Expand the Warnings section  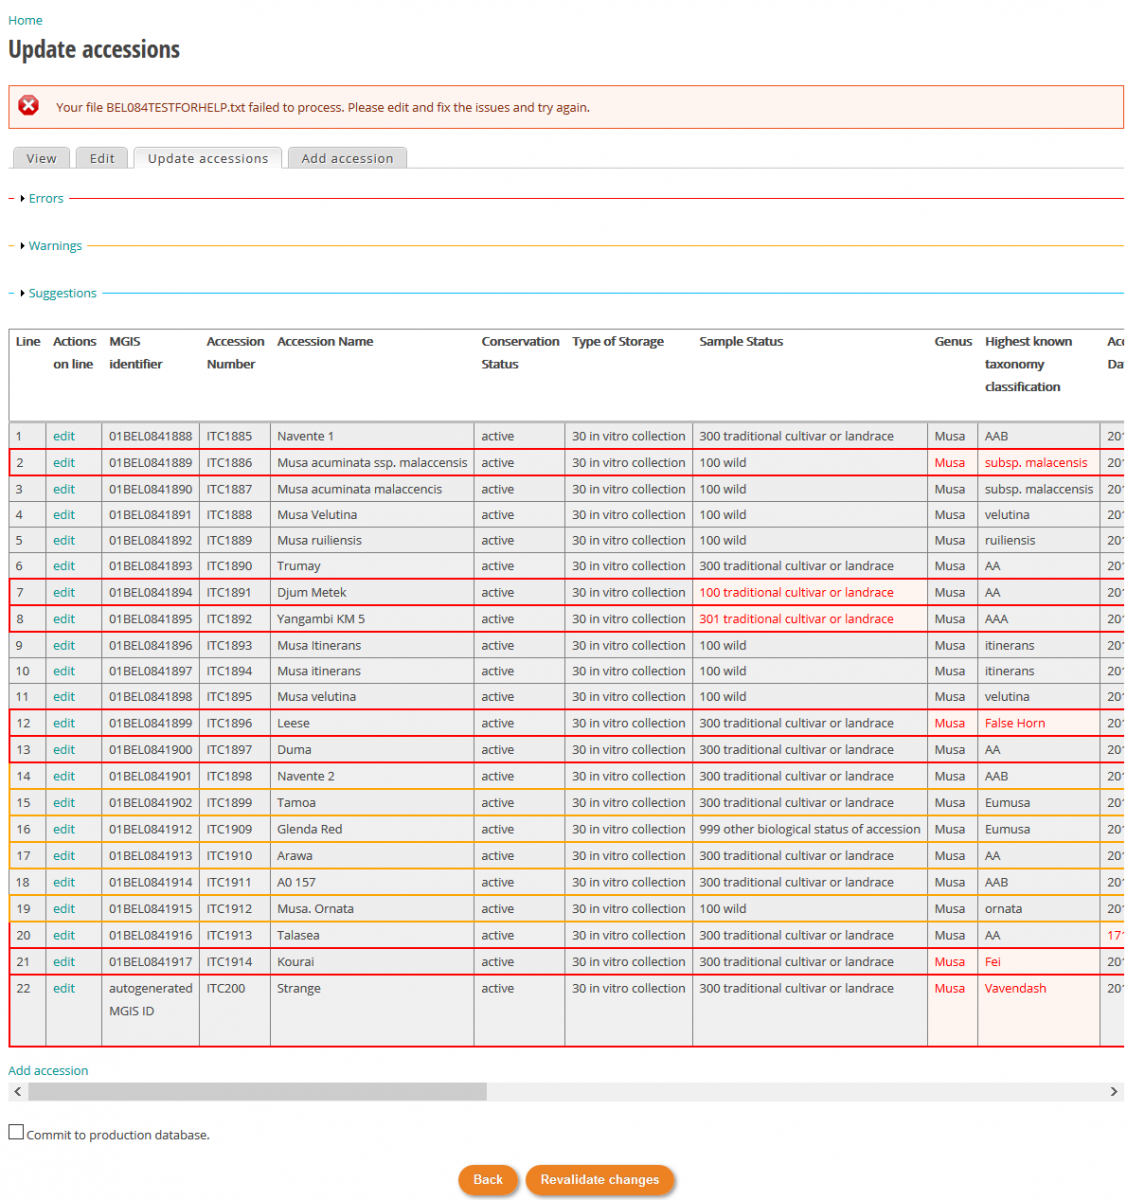pos(55,246)
